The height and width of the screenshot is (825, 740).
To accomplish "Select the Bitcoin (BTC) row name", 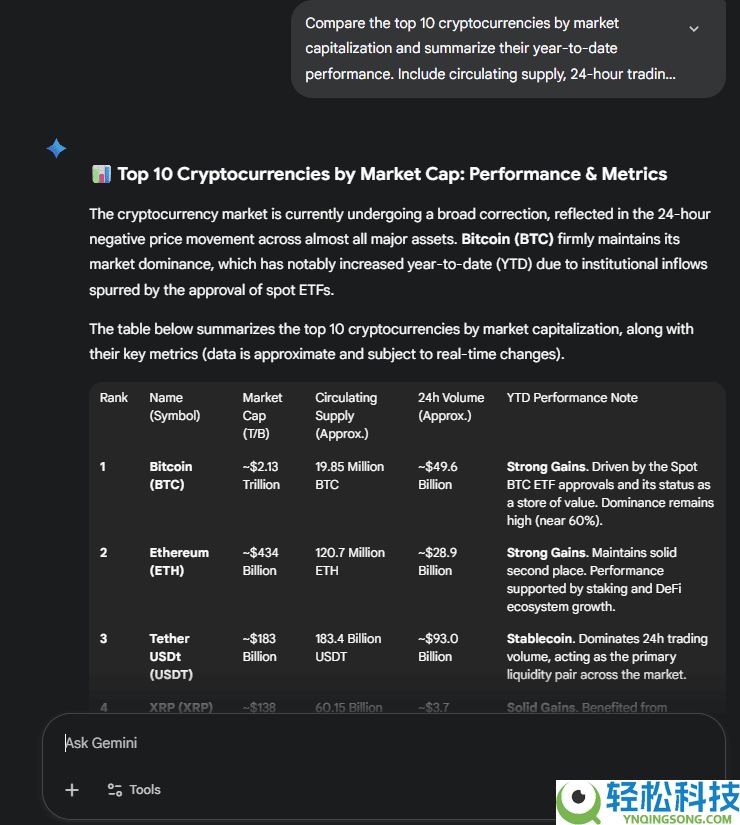I will [x=171, y=476].
